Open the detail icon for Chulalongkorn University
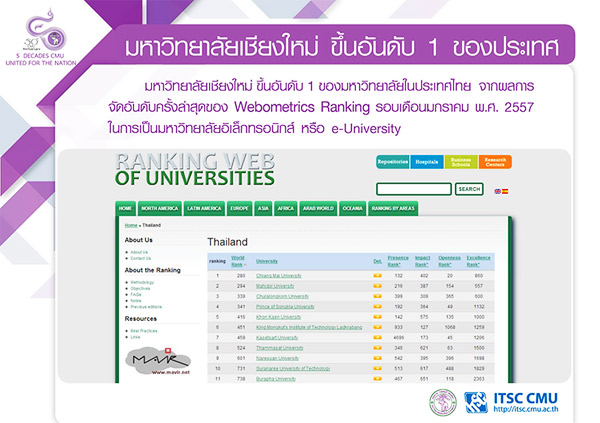Viewport: 600px width, 423px height. (x=377, y=296)
